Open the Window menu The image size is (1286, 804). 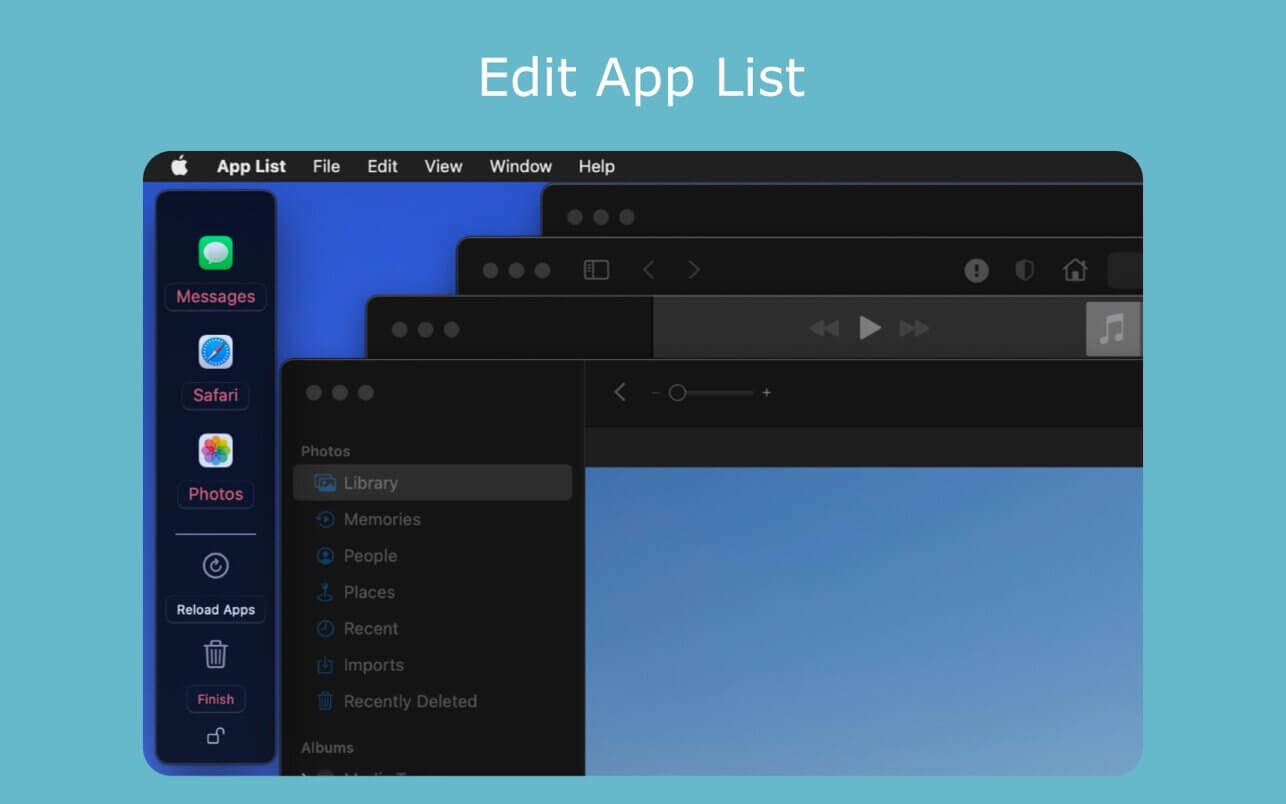[520, 167]
